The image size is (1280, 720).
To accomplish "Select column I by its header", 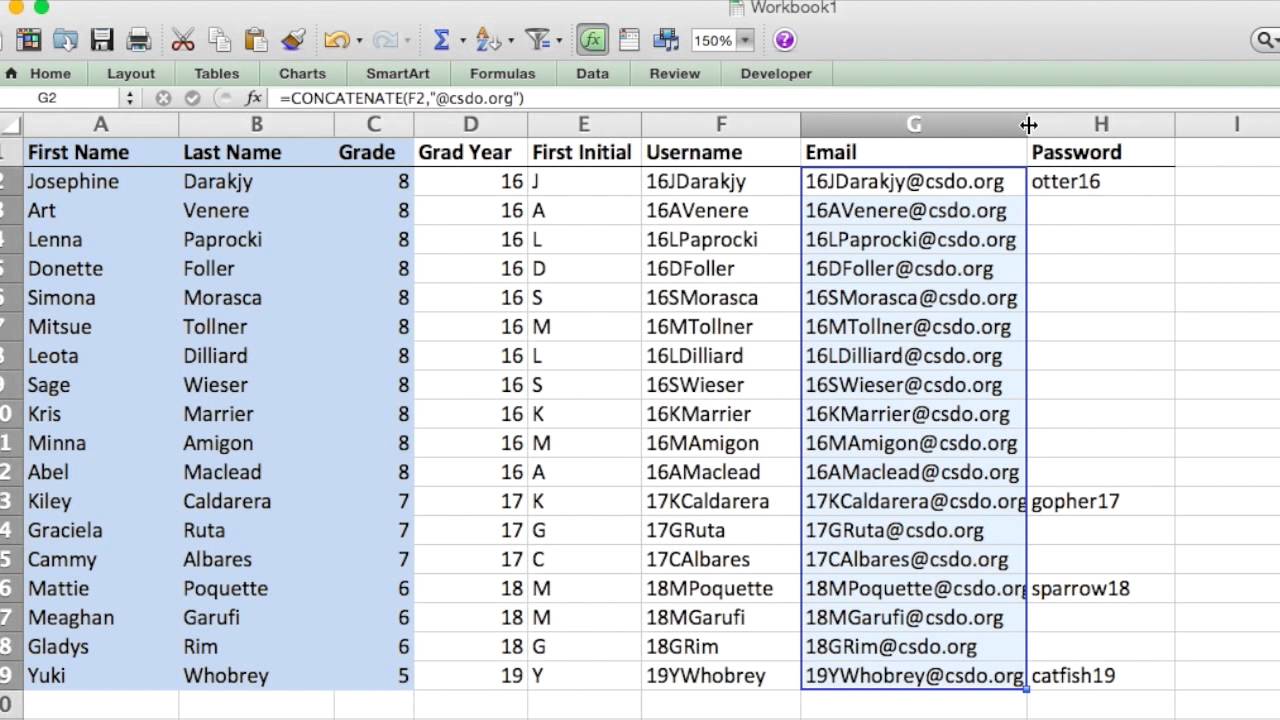I will pyautogui.click(x=1236, y=125).
